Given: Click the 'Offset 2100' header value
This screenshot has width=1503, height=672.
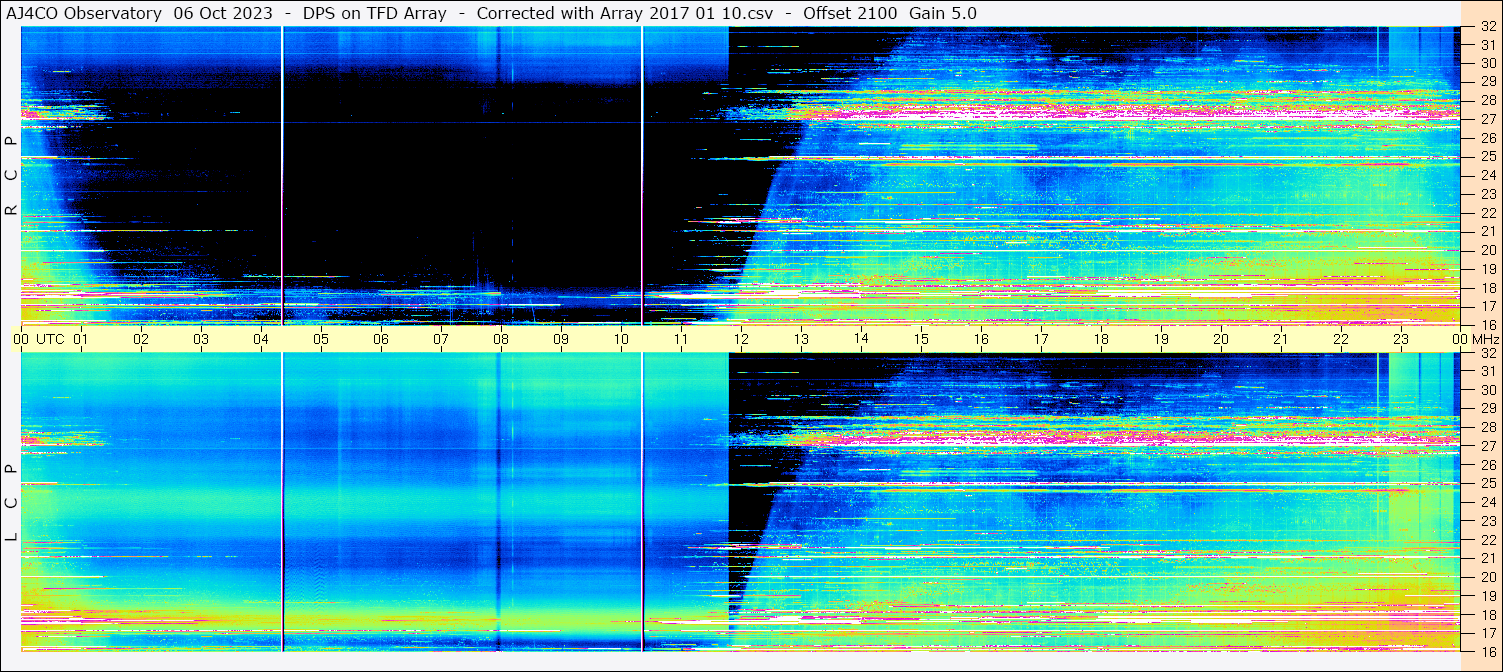Looking at the screenshot, I should (850, 13).
